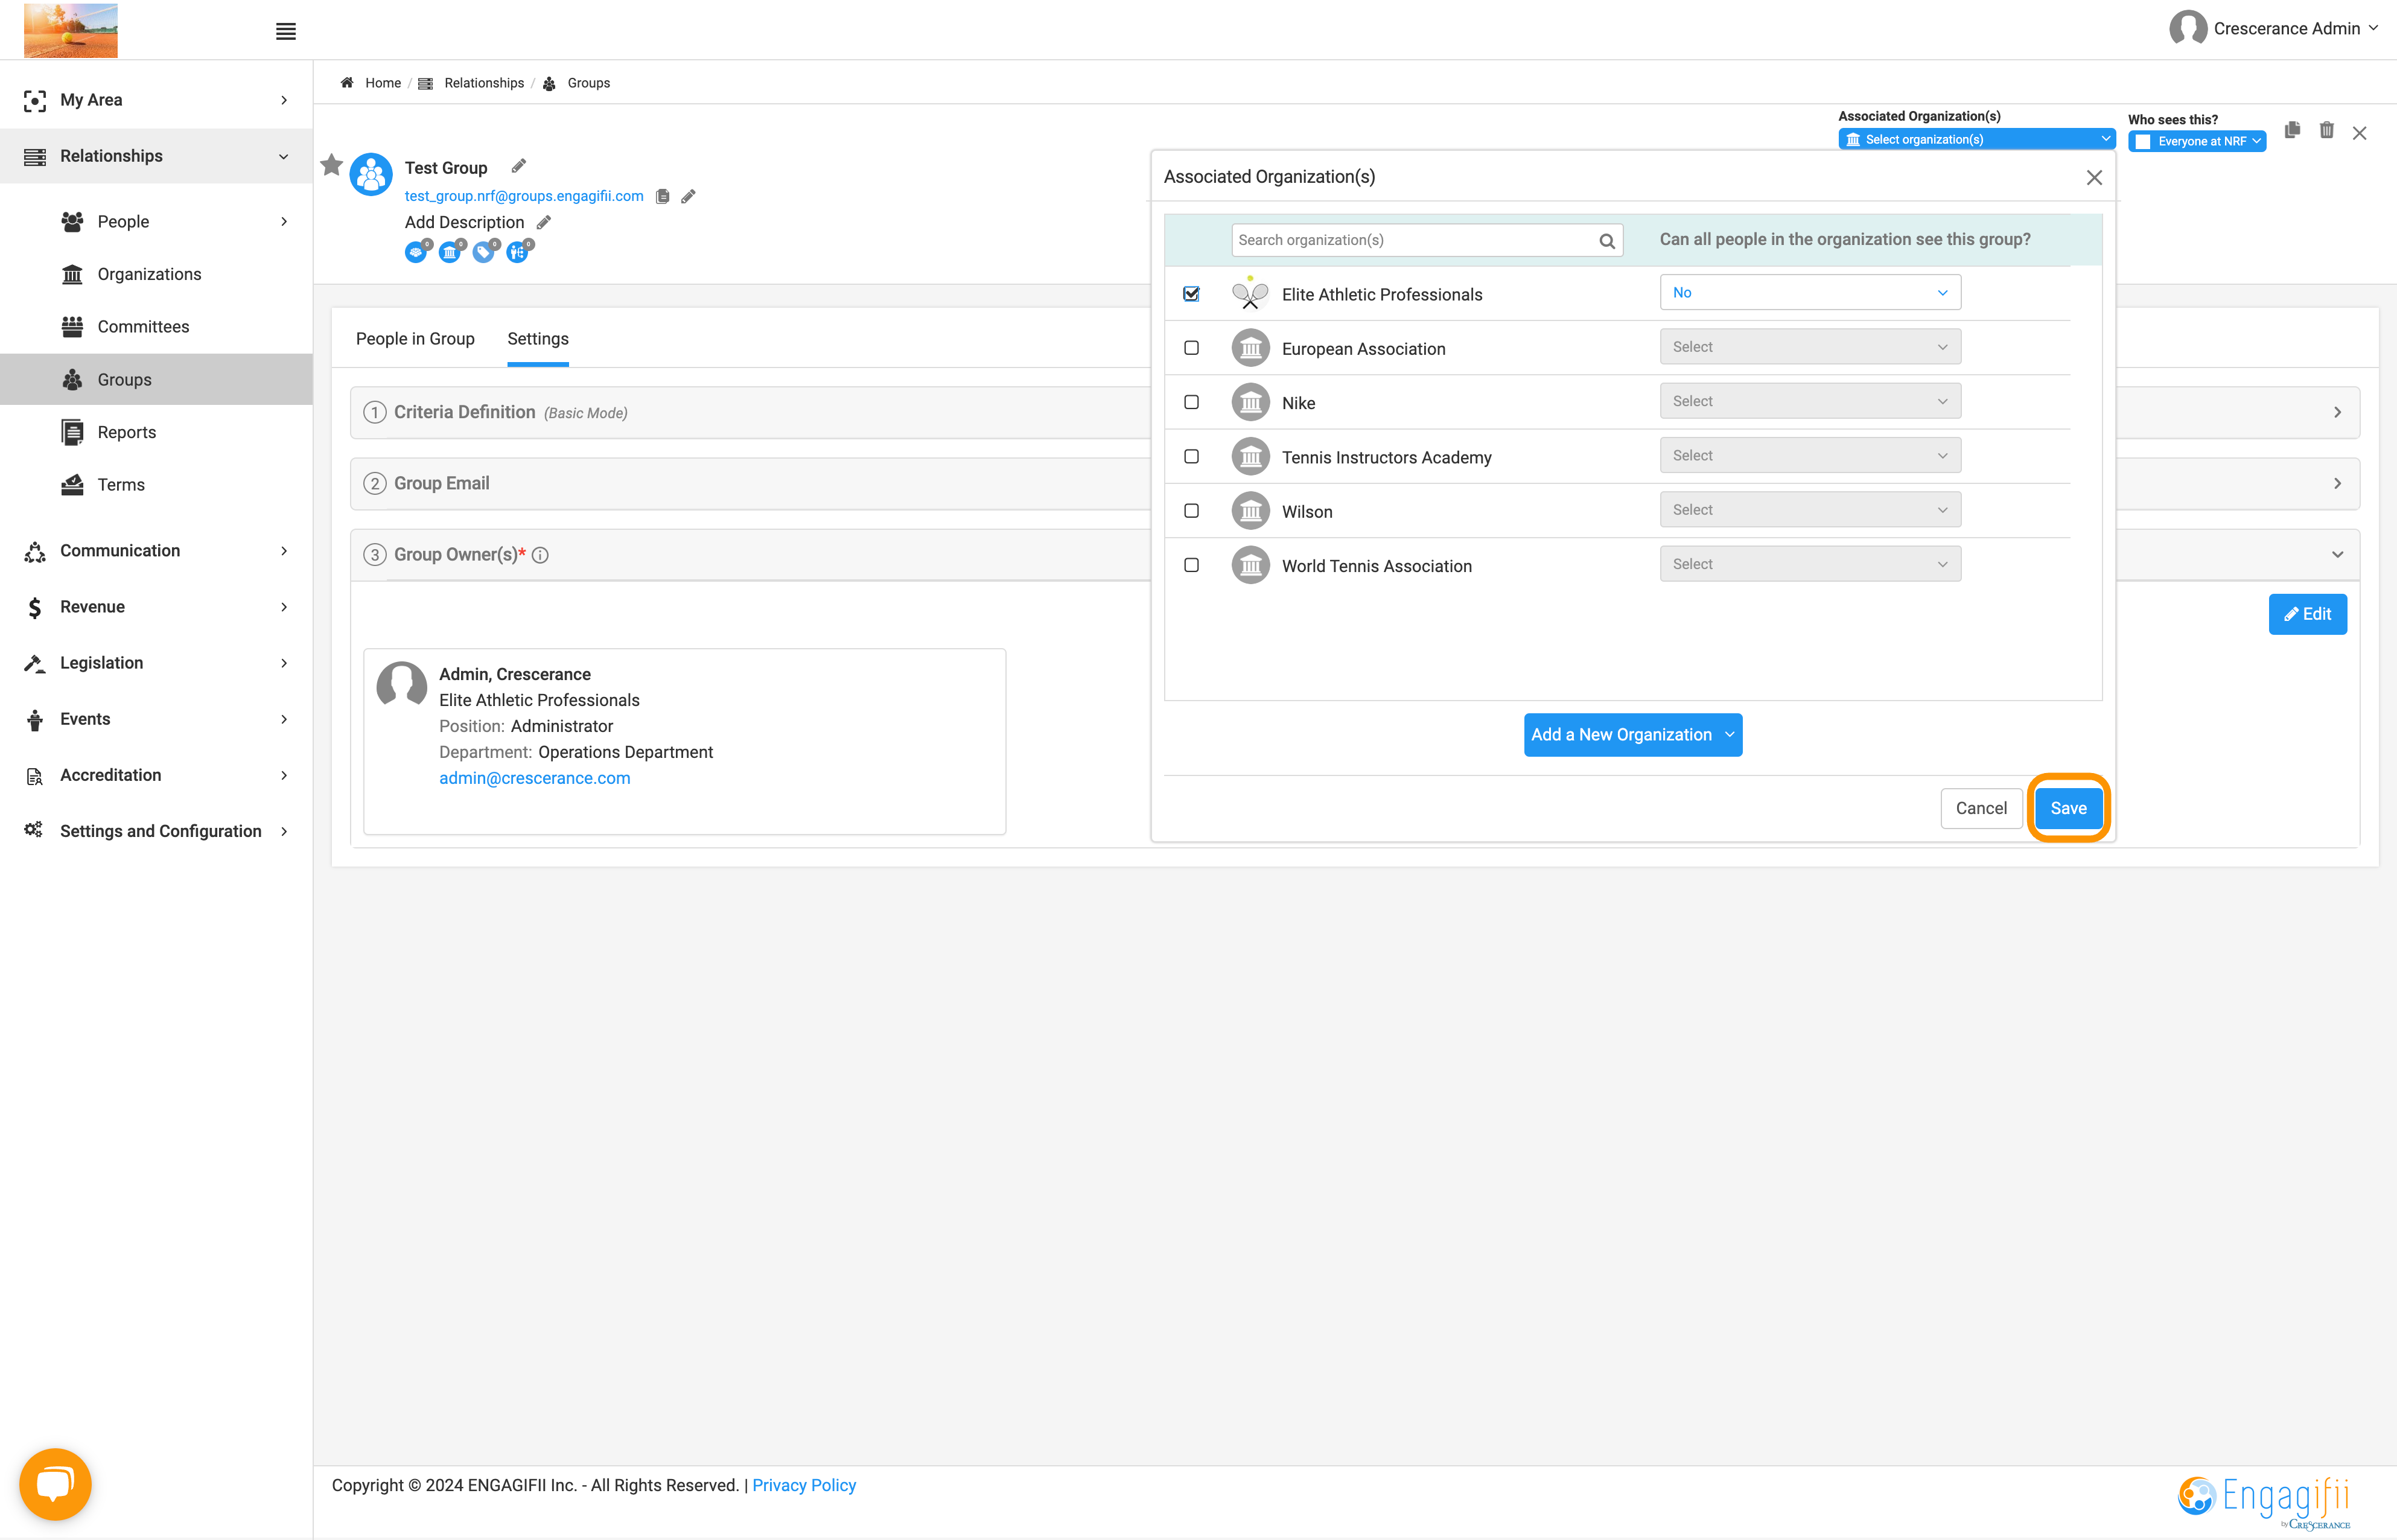The height and width of the screenshot is (1540, 2397).
Task: Show Group Owner(s) info tooltip icon
Action: [x=540, y=555]
